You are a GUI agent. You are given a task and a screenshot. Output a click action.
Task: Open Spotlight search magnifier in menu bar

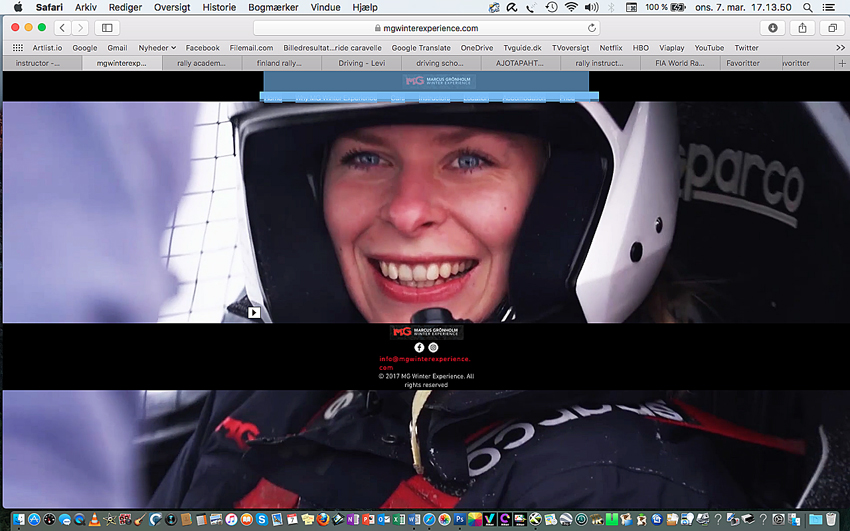pos(807,7)
